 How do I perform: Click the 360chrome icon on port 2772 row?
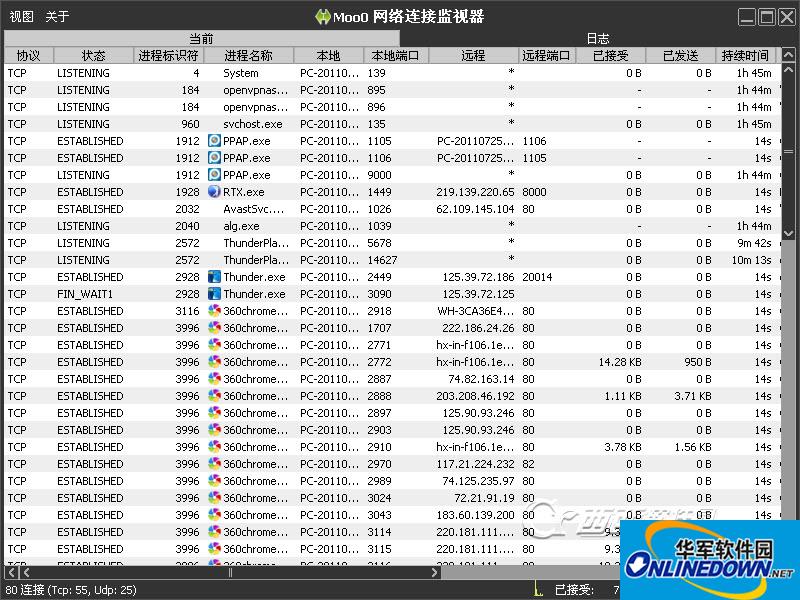click(x=214, y=362)
